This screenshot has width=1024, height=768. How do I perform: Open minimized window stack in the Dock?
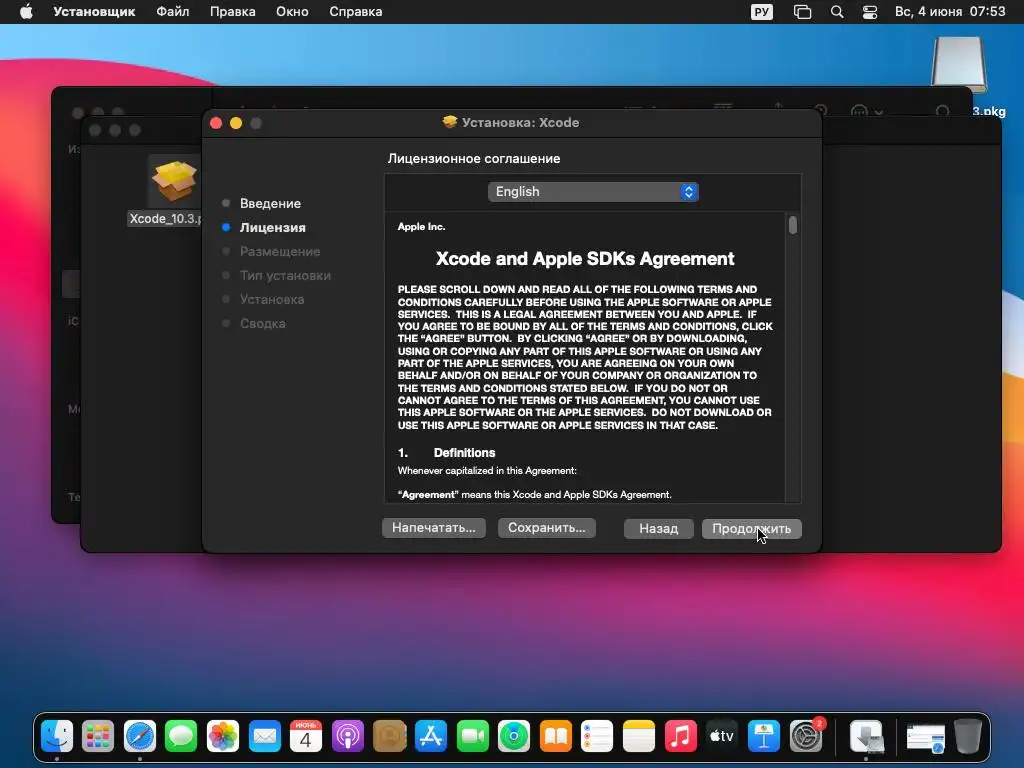tap(925, 737)
